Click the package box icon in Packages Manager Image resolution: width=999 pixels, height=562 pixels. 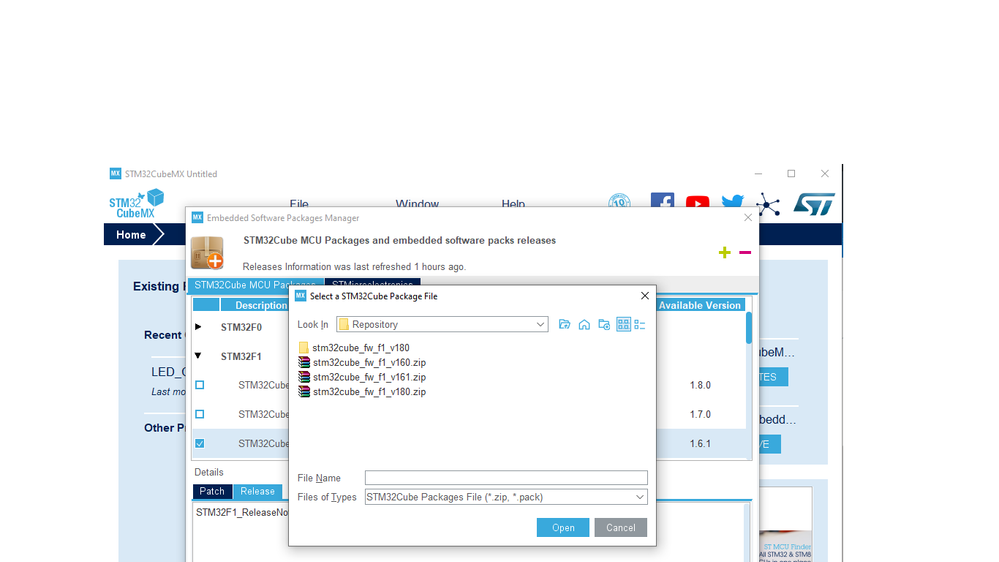click(208, 253)
